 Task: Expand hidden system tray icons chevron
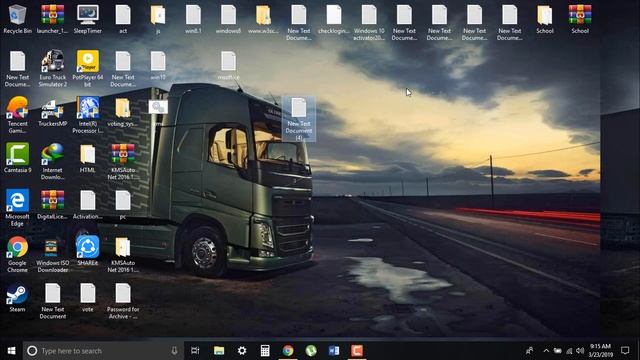click(546, 351)
